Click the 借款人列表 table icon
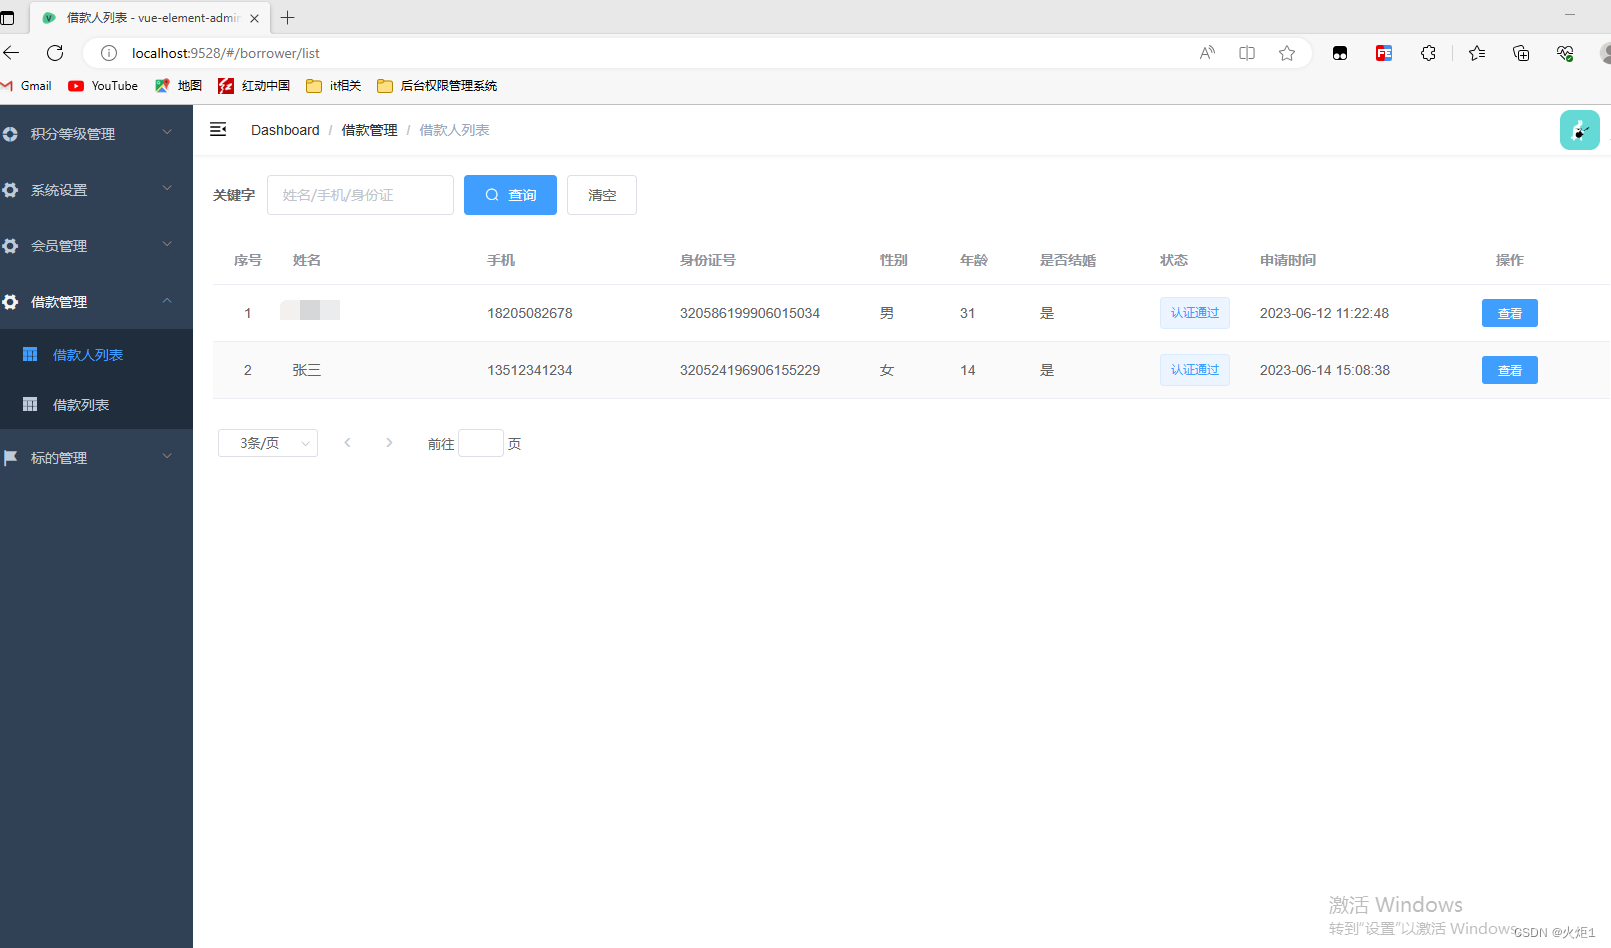Image resolution: width=1611 pixels, height=948 pixels. click(30, 354)
